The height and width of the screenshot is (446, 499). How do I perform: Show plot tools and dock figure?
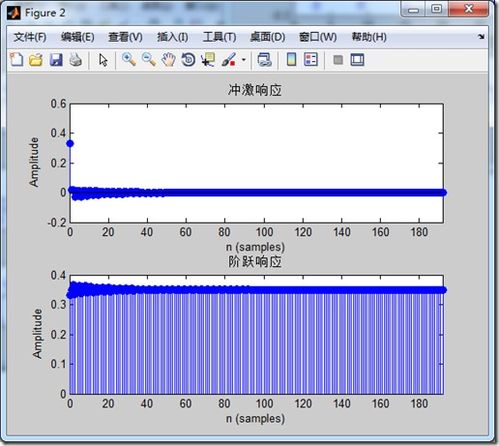(x=357, y=60)
